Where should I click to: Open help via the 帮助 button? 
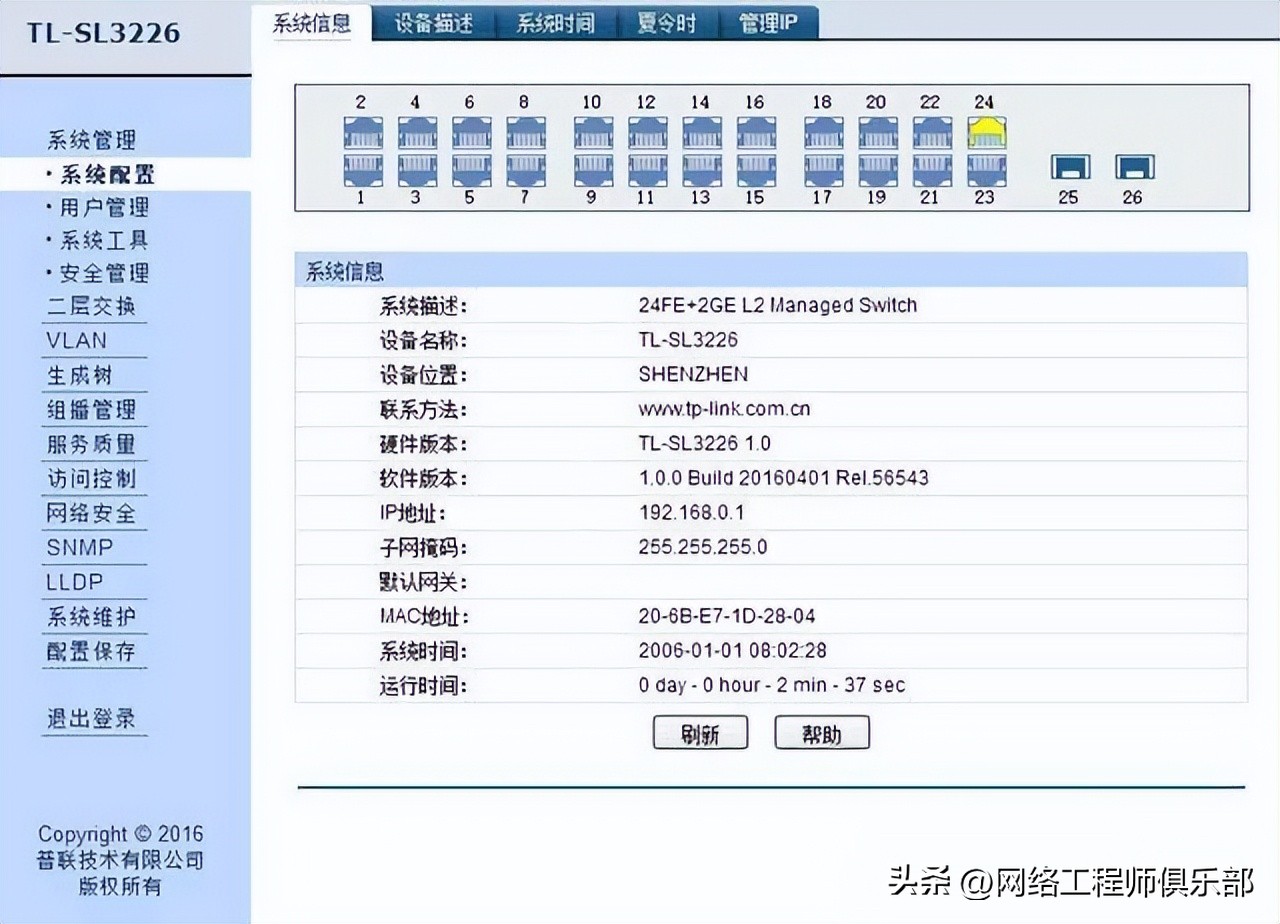(x=821, y=731)
